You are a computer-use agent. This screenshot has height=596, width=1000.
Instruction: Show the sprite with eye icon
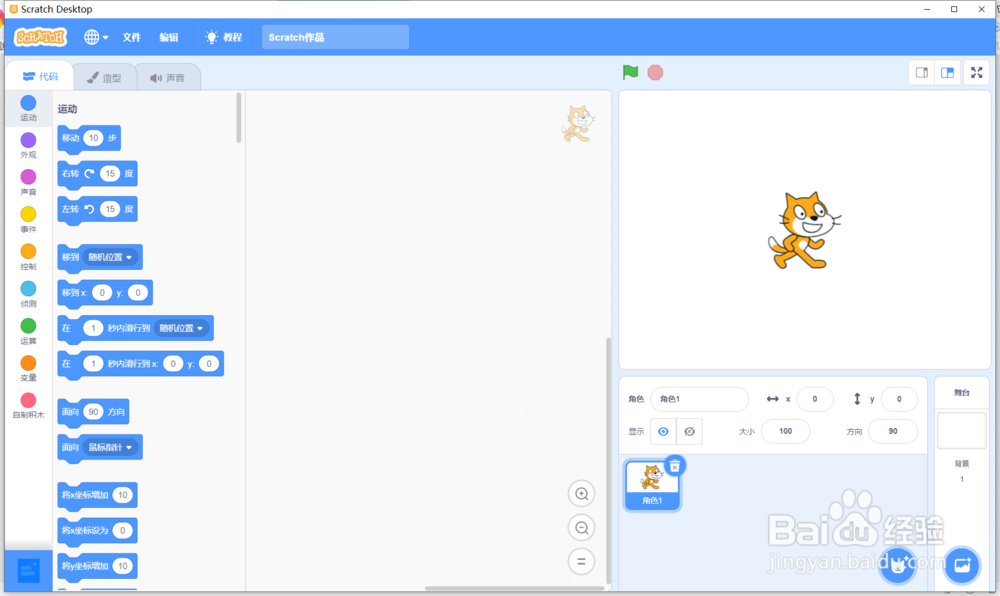[x=663, y=432]
